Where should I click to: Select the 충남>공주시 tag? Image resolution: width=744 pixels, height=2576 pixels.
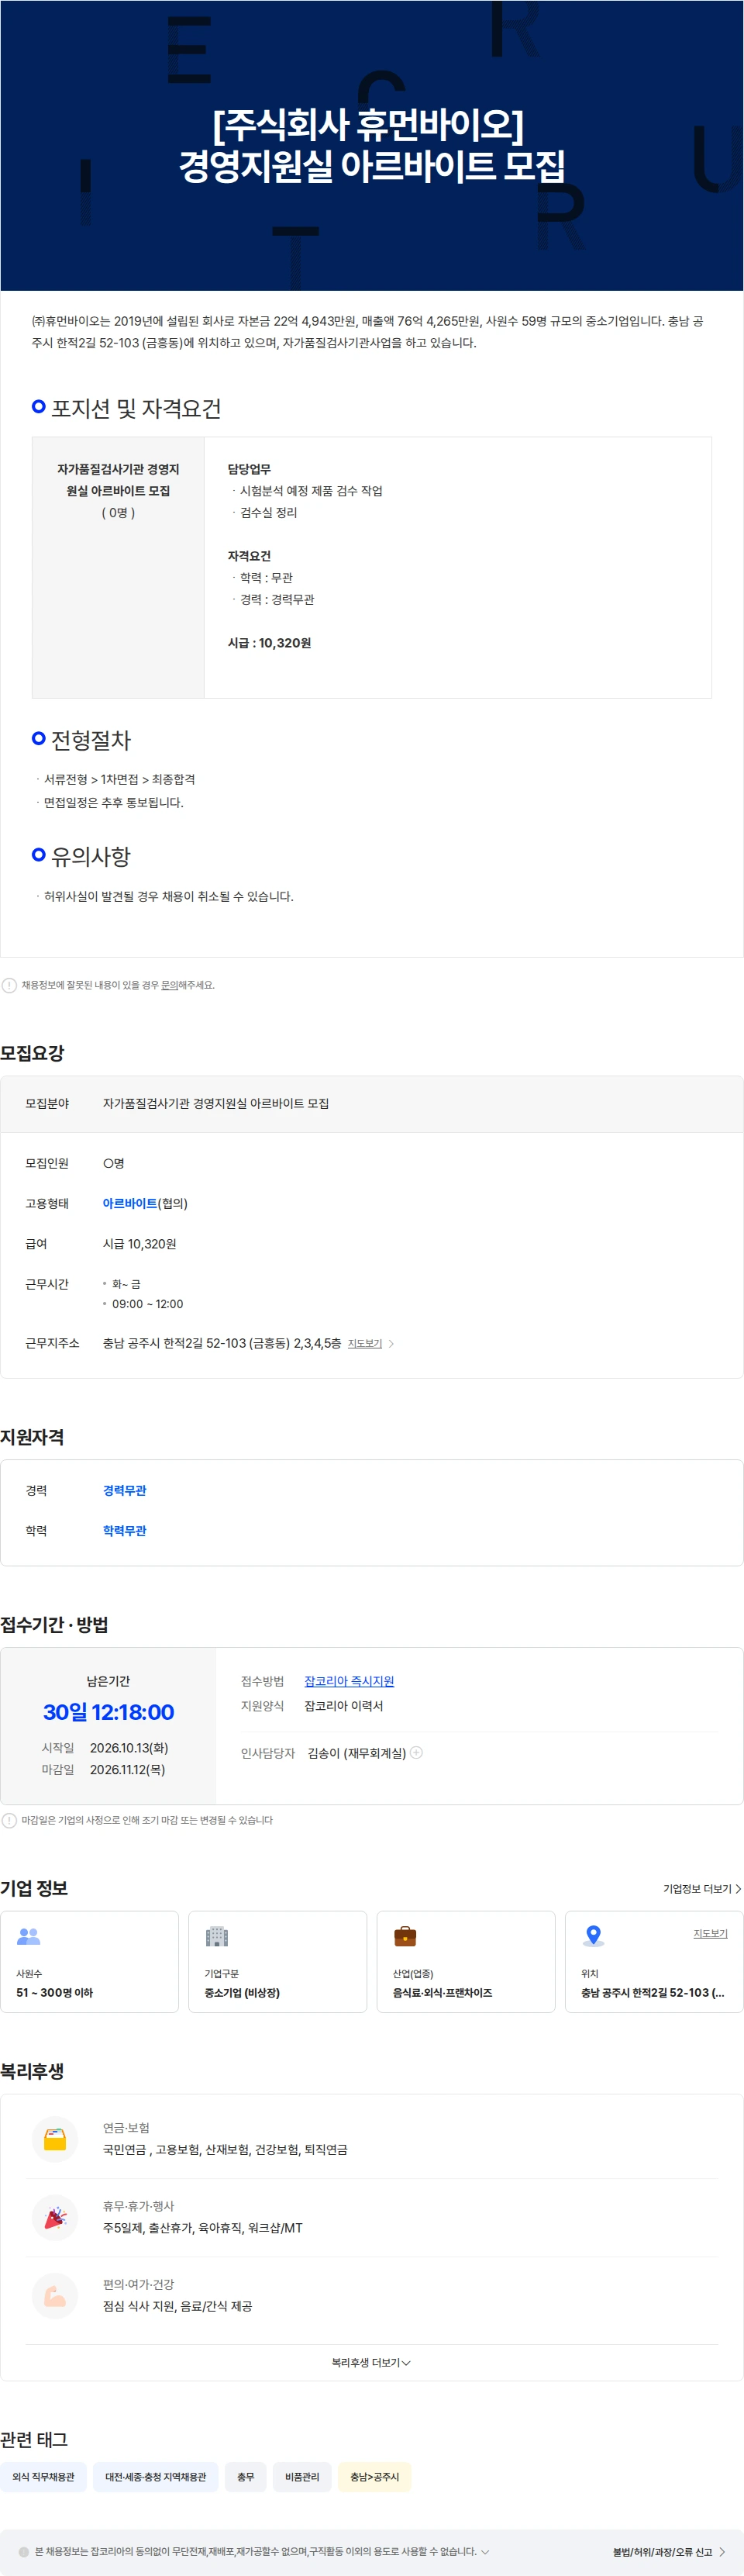pyautogui.click(x=374, y=2476)
